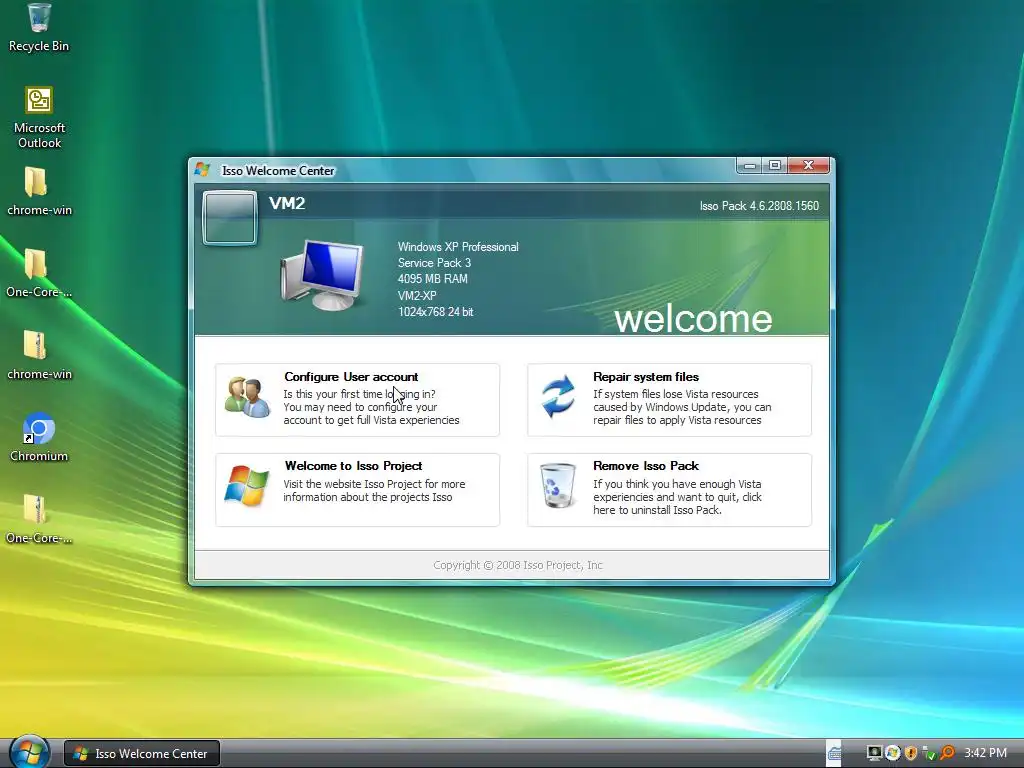
Task: Click the 3:42 PM system clock
Action: click(x=985, y=753)
